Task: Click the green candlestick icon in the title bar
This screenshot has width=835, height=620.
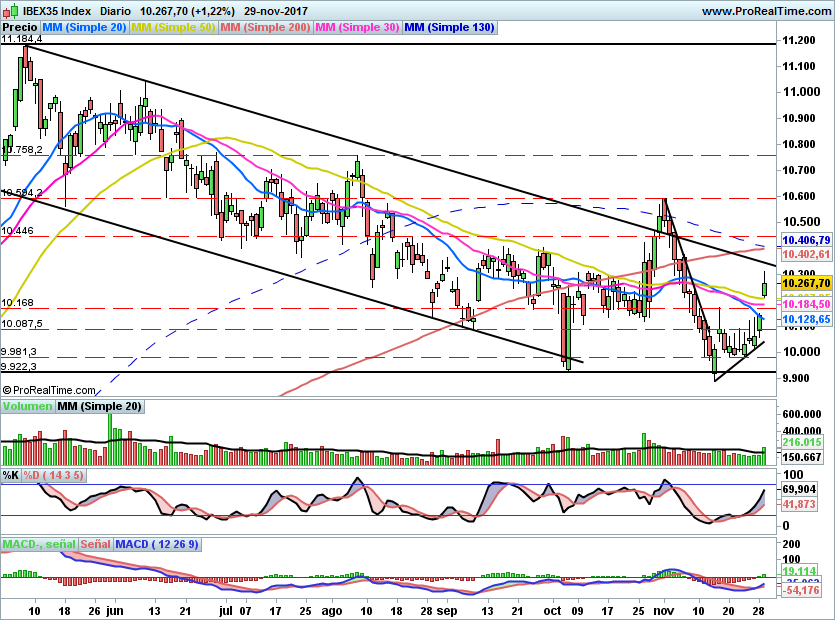Action: [14, 10]
